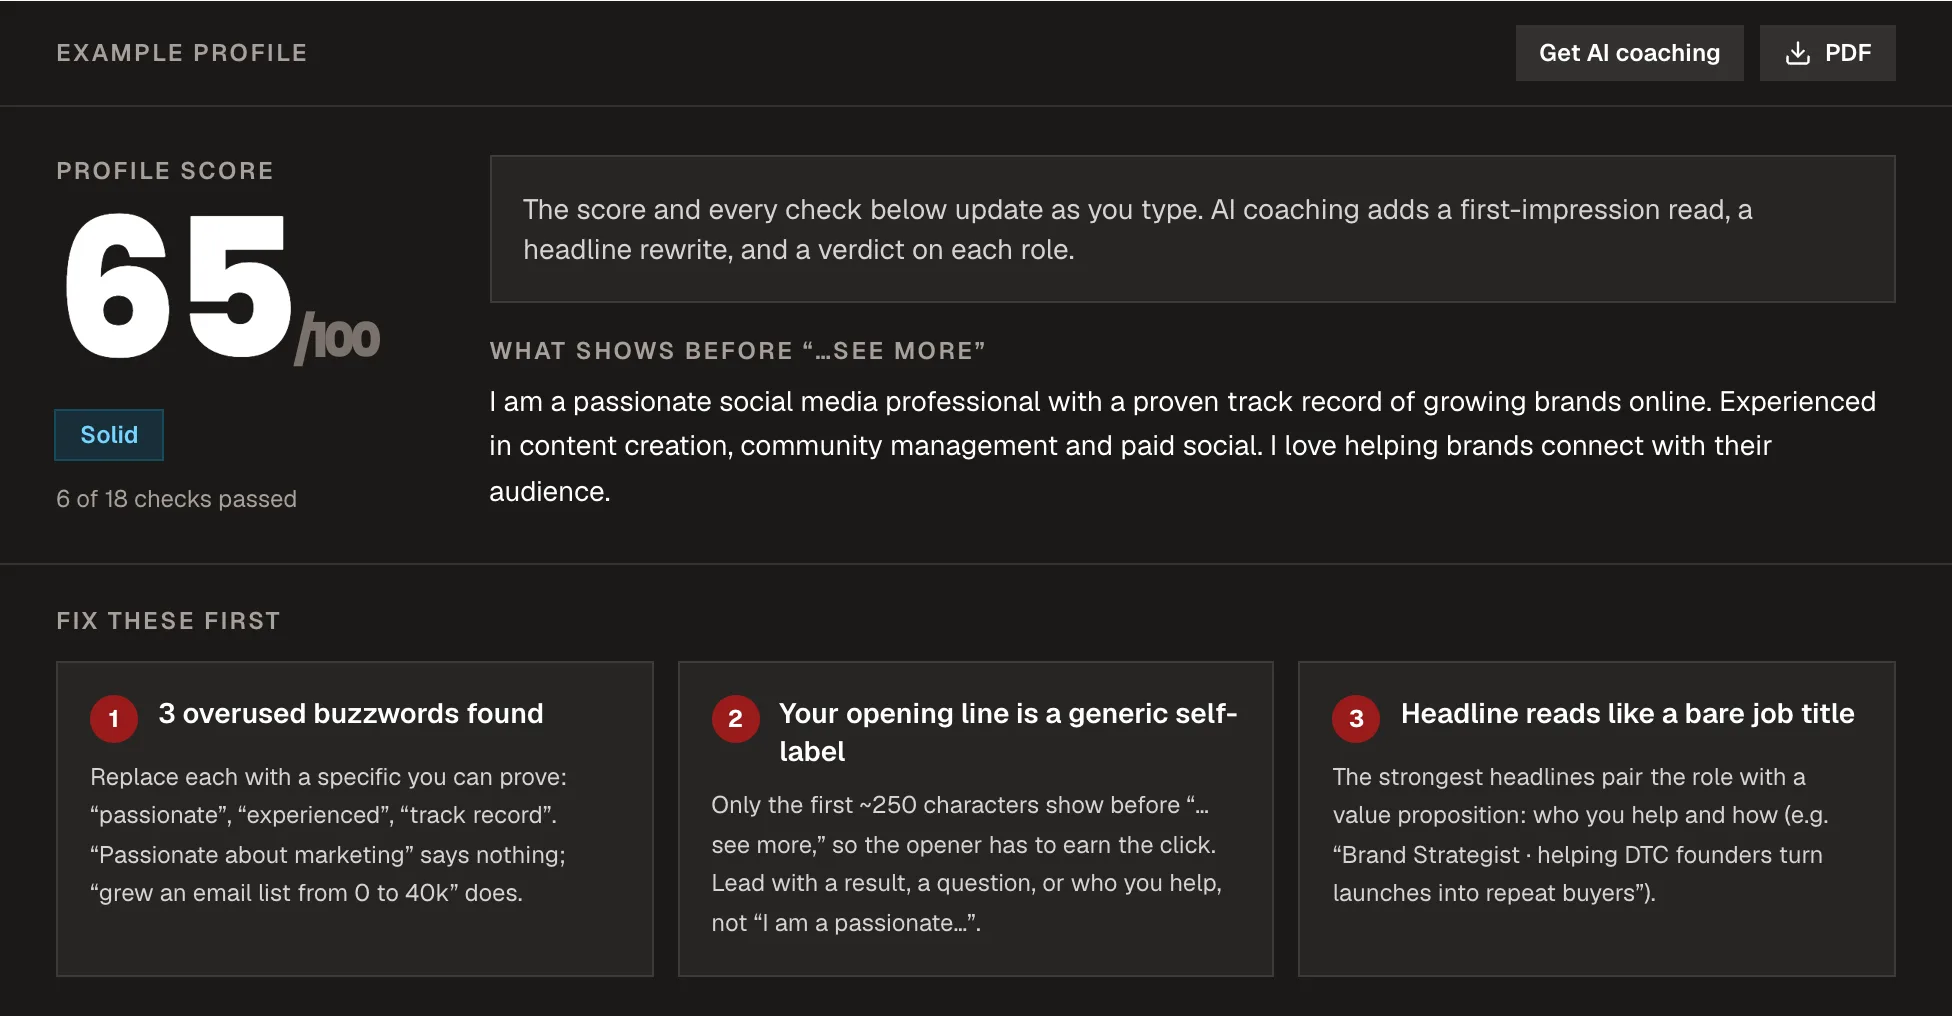Click the FIX THESE FIRST heading

(168, 621)
